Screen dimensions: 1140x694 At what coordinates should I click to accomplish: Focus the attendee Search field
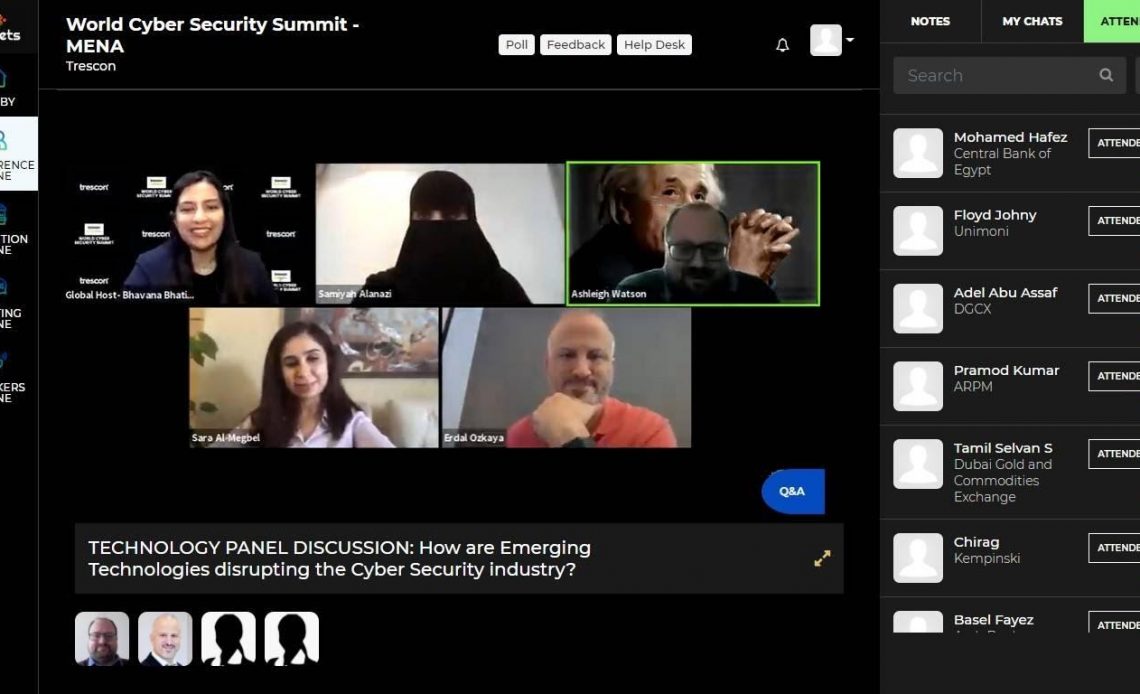(x=1010, y=75)
